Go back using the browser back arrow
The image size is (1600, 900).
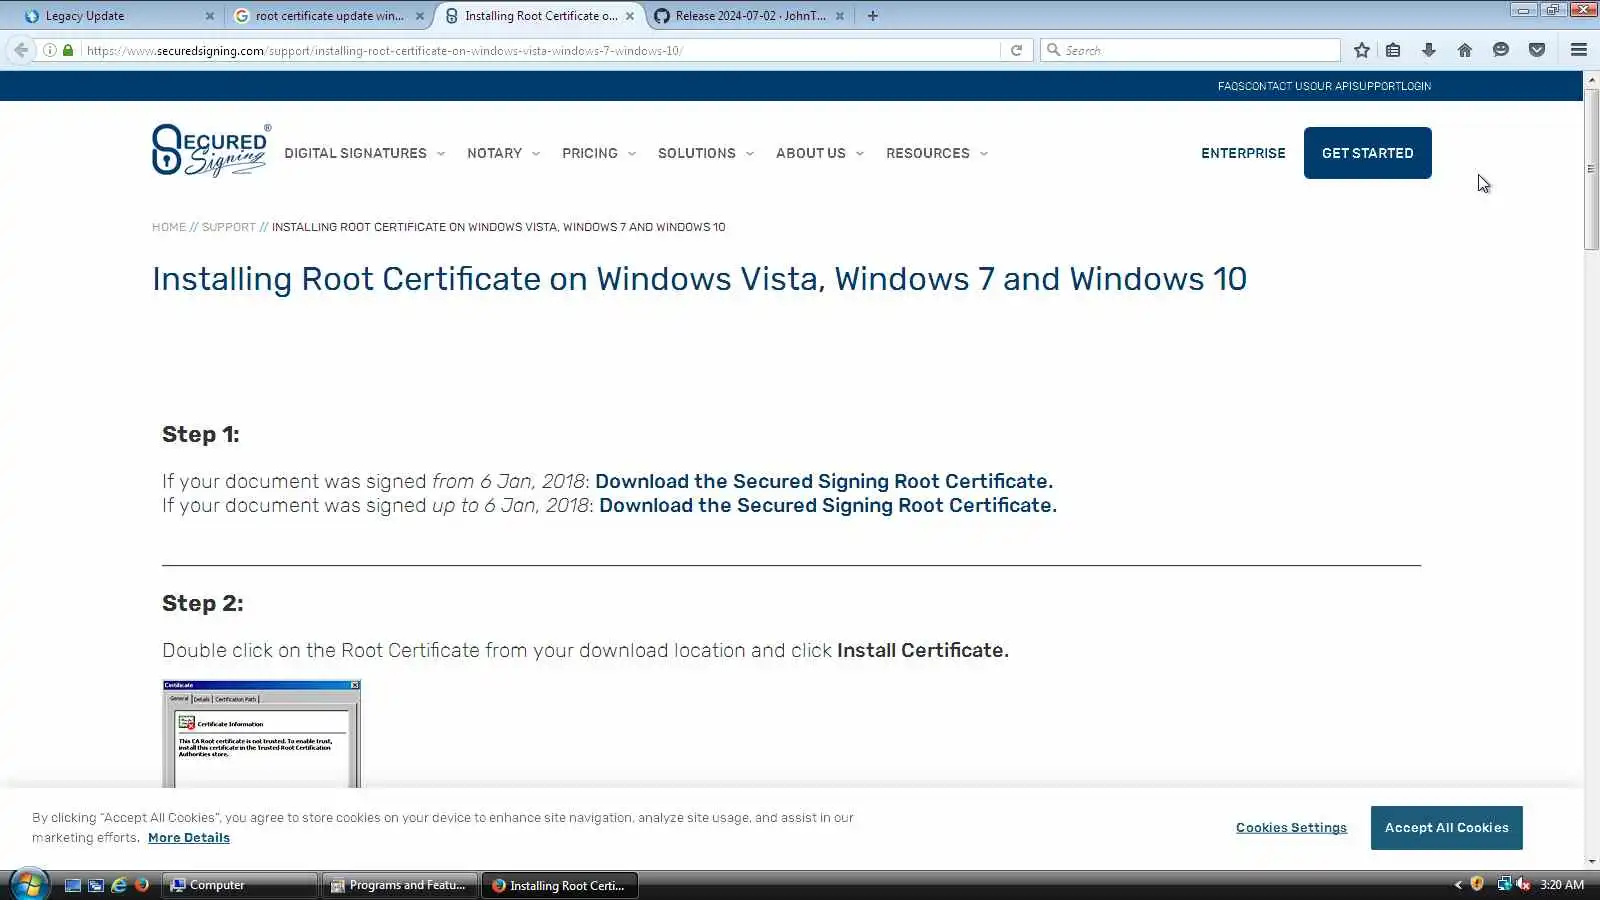coord(21,50)
